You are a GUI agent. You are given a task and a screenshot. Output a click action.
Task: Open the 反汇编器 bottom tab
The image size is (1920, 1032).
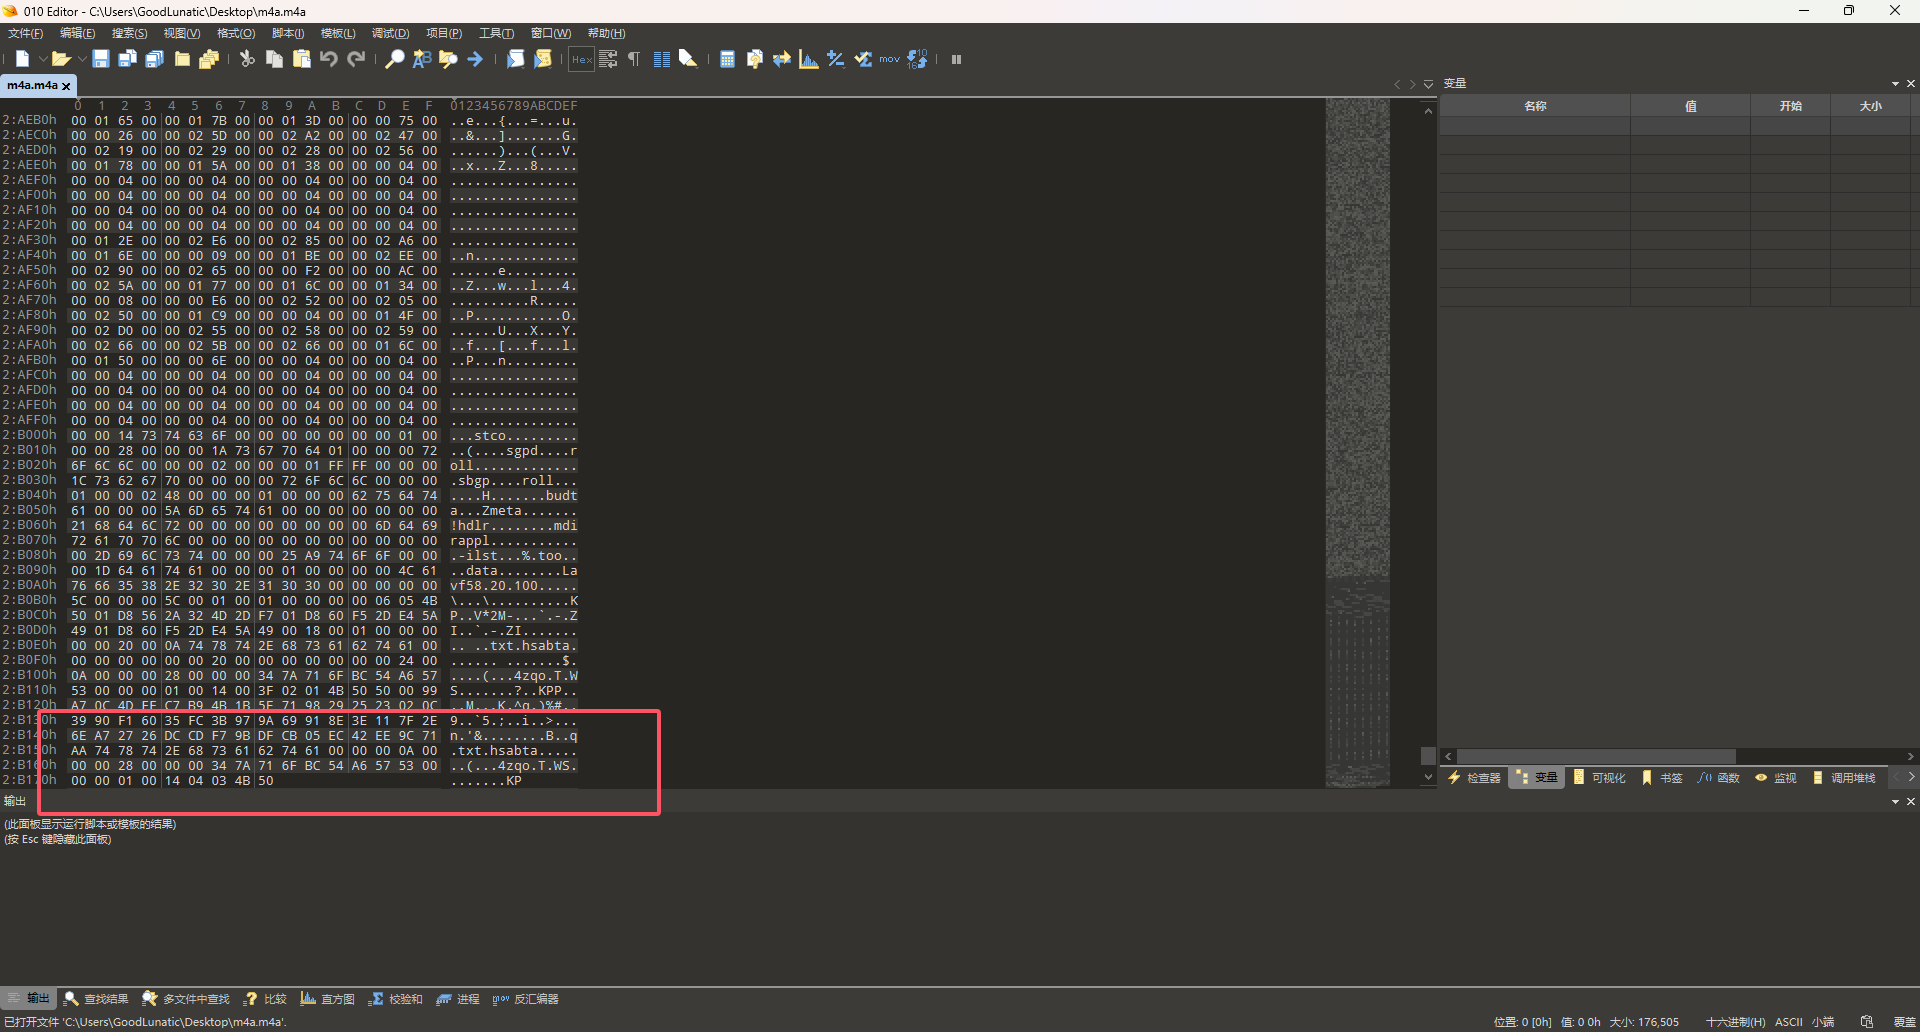(526, 999)
